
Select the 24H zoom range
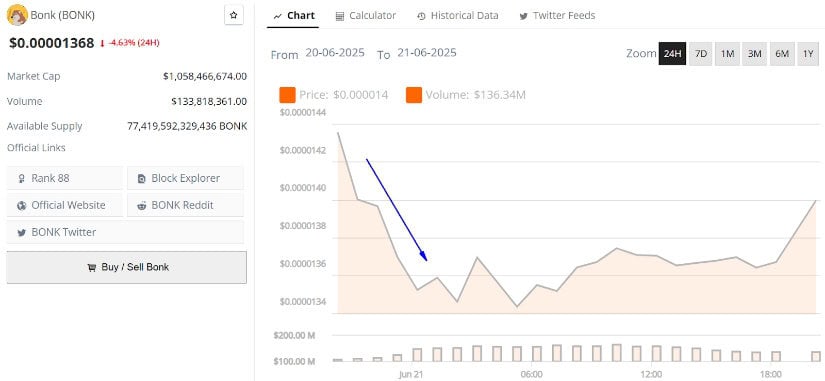(672, 54)
